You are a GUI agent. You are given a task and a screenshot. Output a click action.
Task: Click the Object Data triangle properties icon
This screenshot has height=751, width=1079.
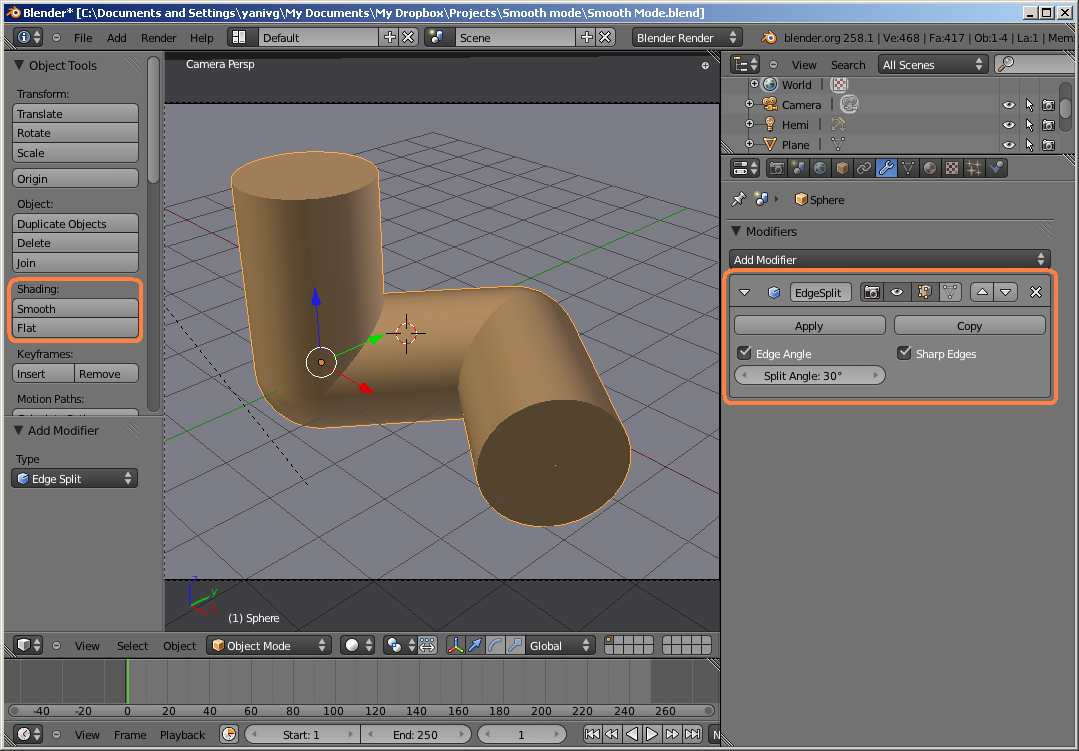coord(908,168)
